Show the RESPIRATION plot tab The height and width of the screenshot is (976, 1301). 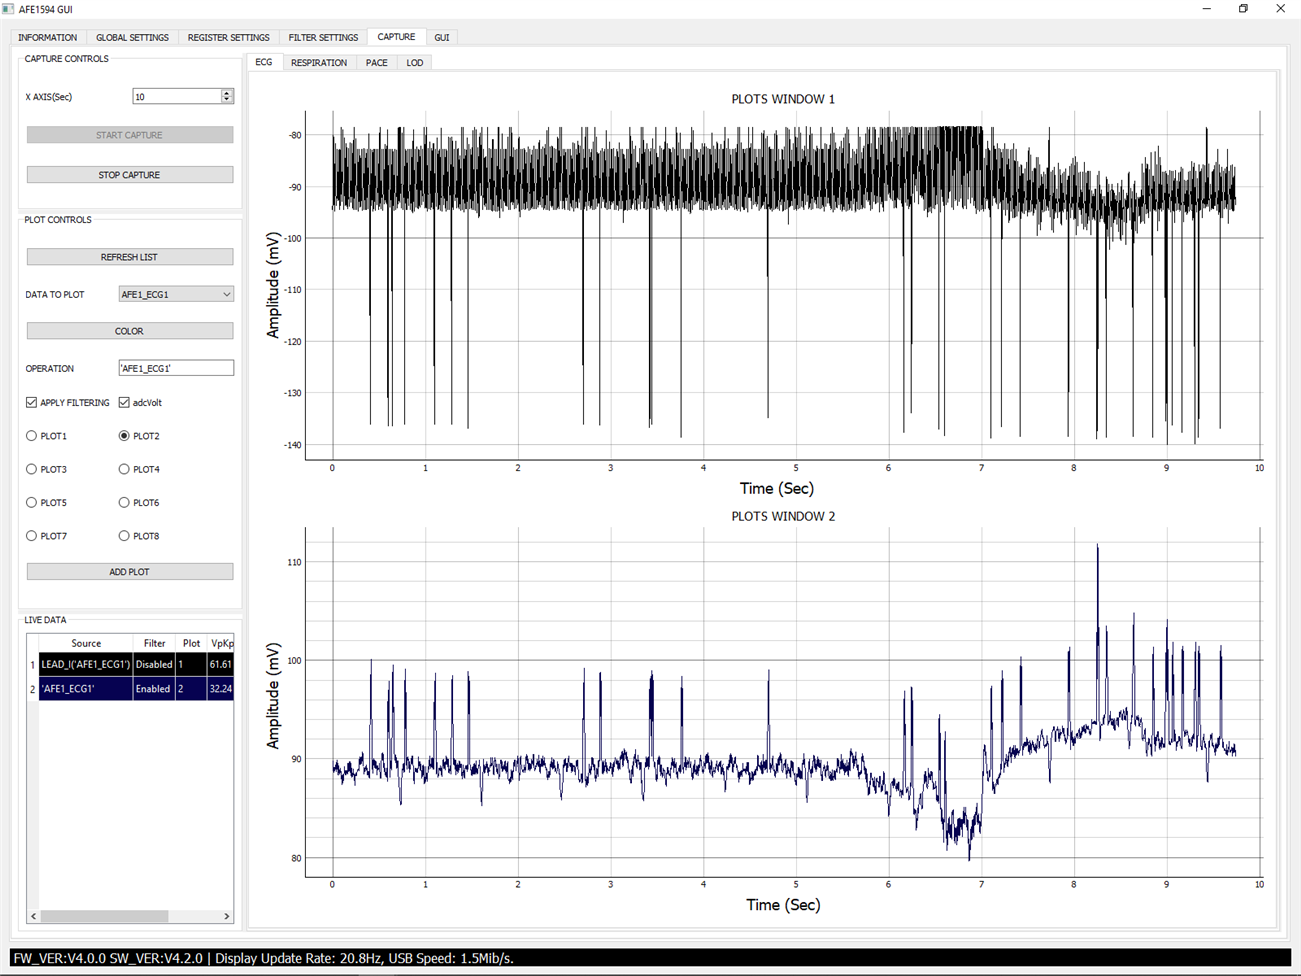click(319, 63)
